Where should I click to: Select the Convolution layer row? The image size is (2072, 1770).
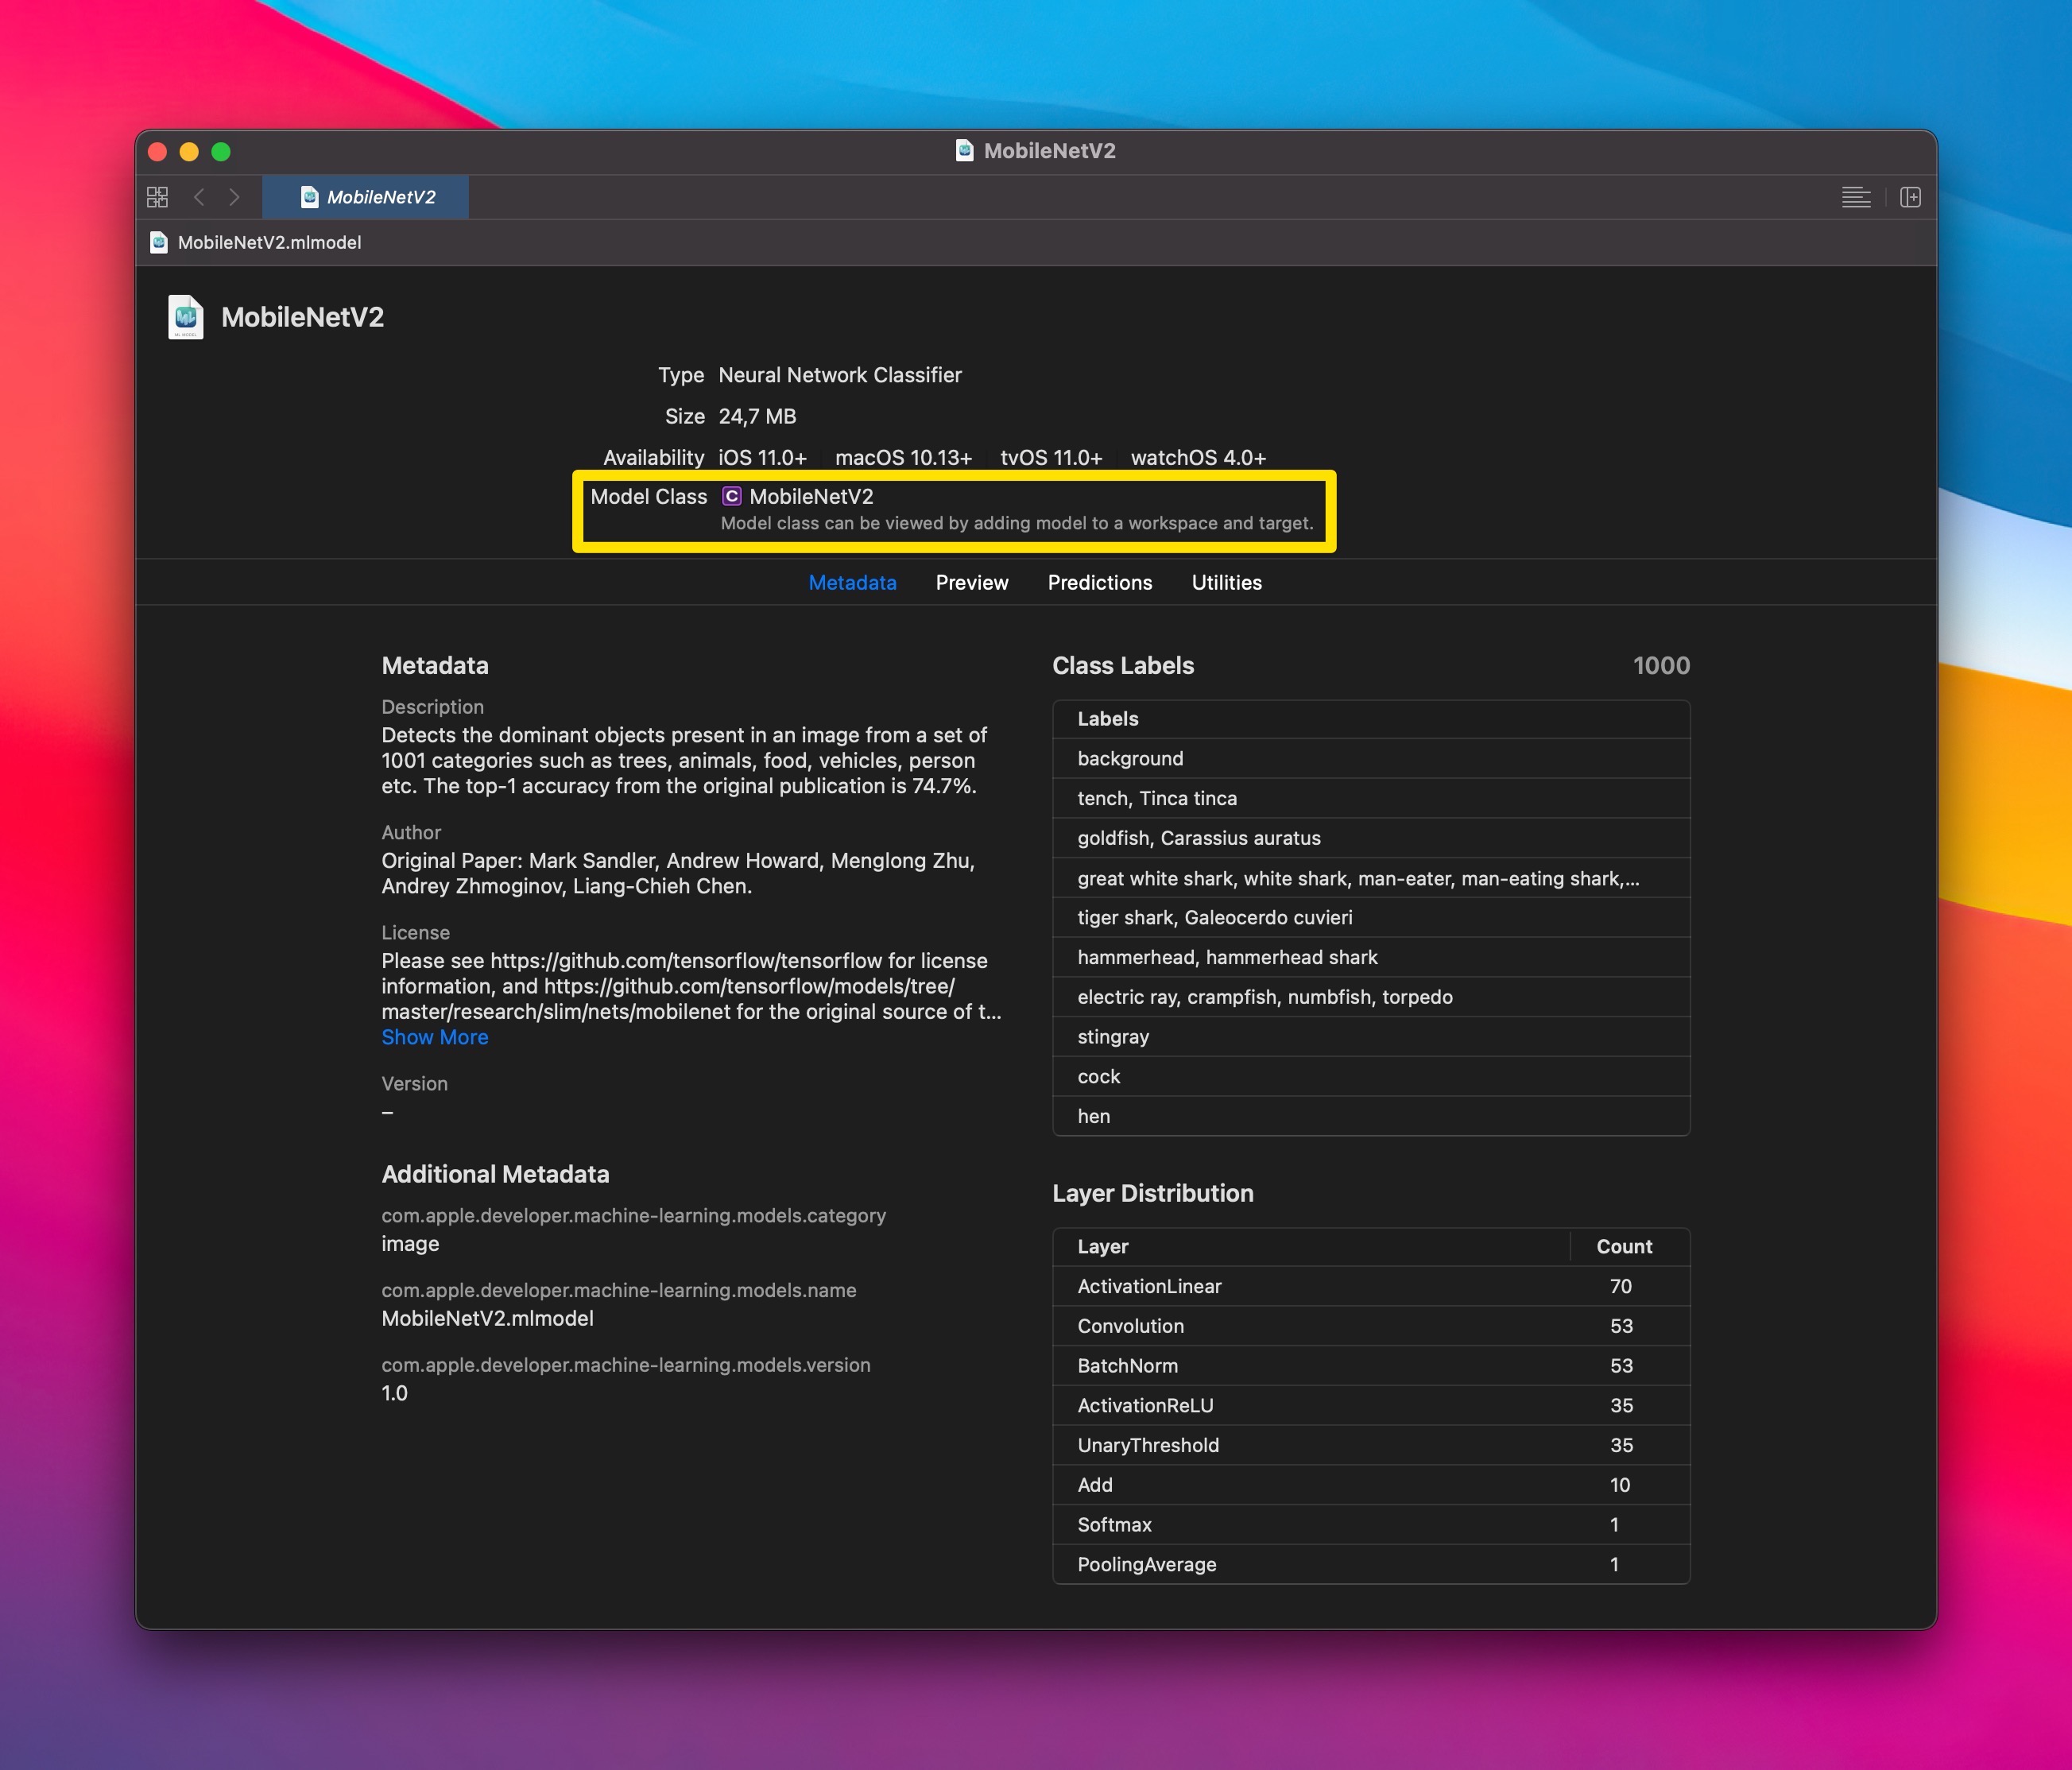pyautogui.click(x=1371, y=1326)
